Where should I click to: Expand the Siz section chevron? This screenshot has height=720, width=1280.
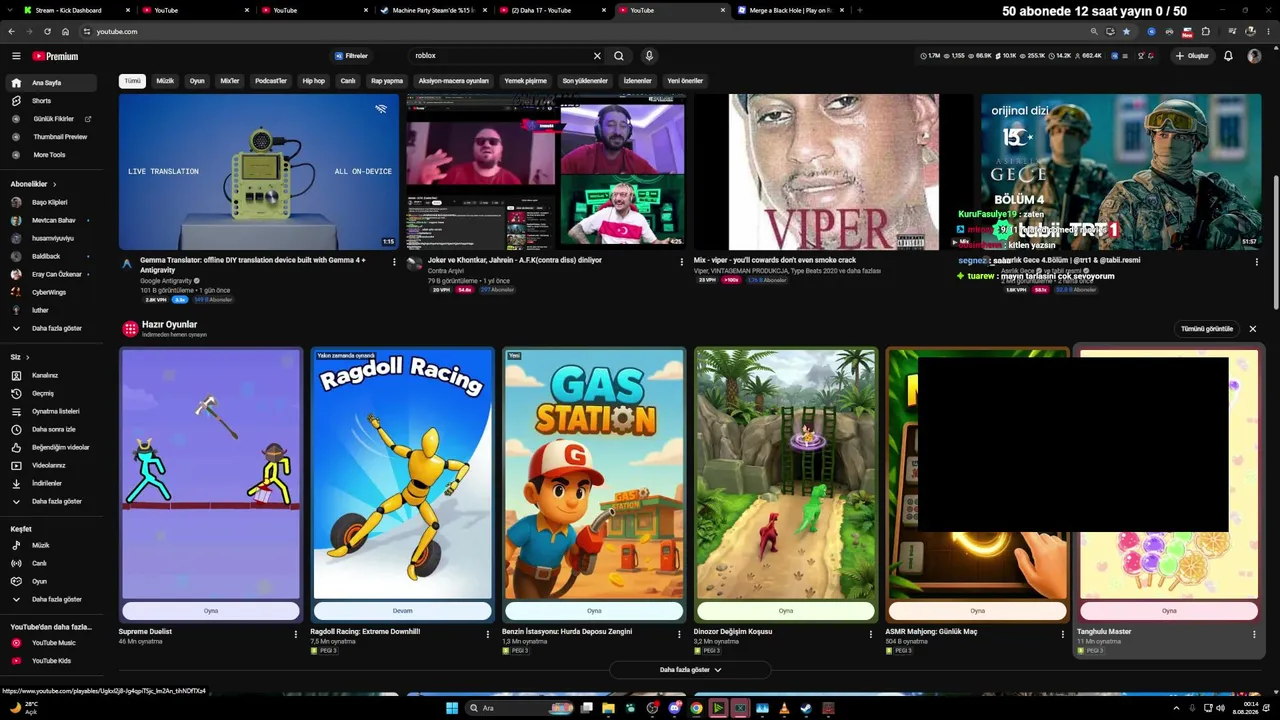click(x=27, y=357)
